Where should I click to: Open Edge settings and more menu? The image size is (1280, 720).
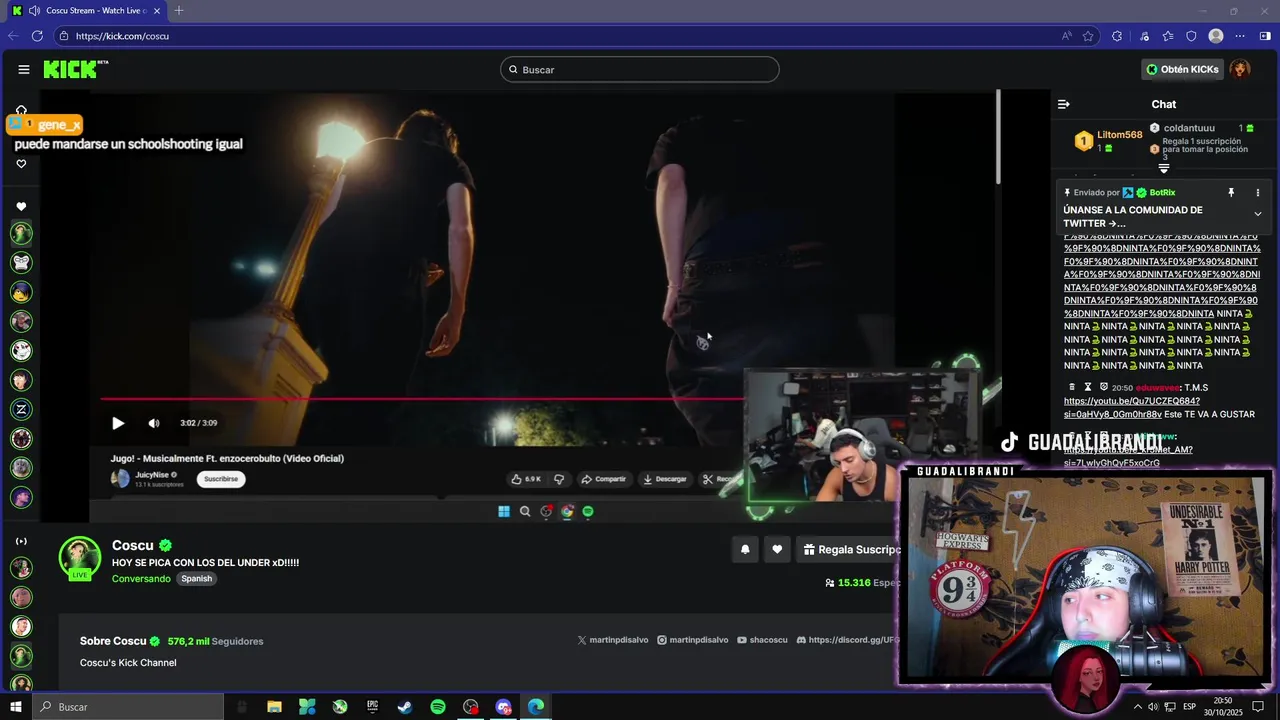(x=1240, y=36)
